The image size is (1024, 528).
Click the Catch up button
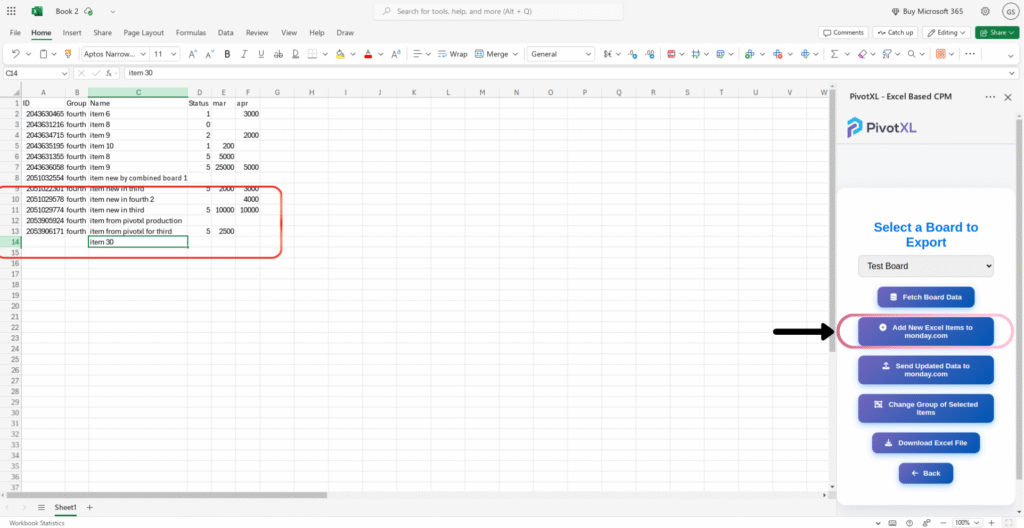tap(895, 33)
